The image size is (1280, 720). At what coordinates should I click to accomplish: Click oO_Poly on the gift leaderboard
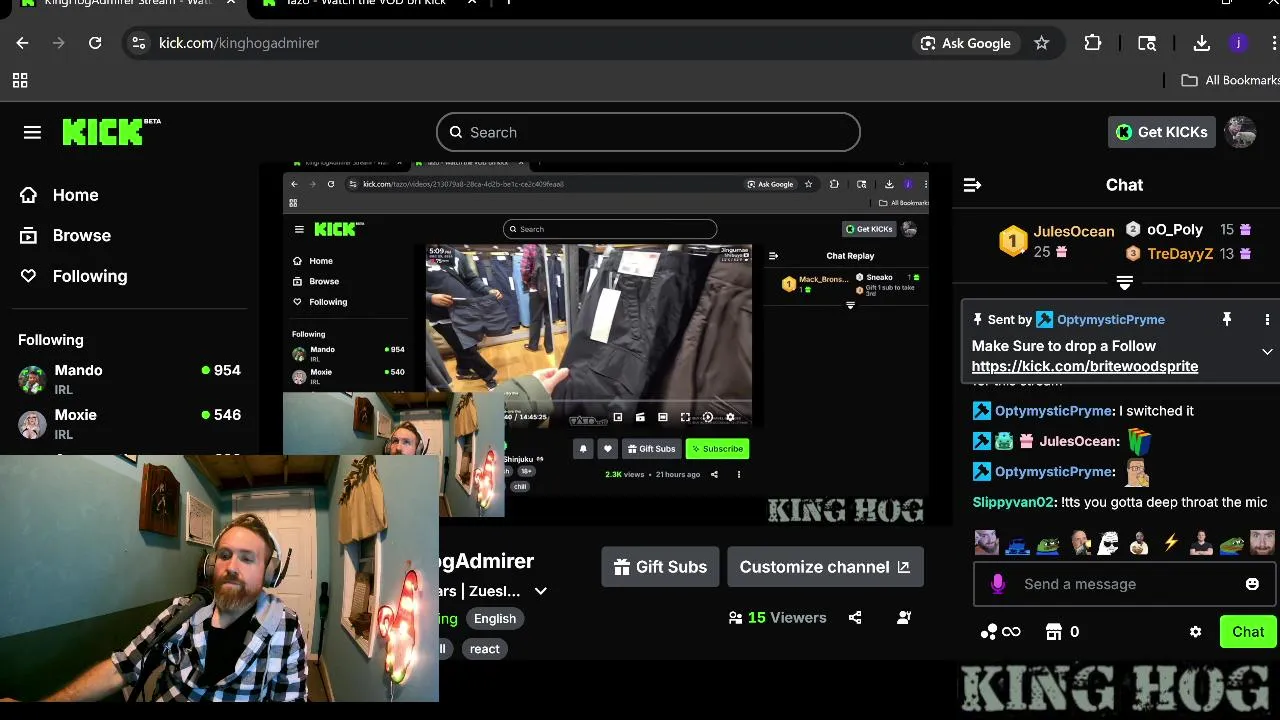[1174, 229]
